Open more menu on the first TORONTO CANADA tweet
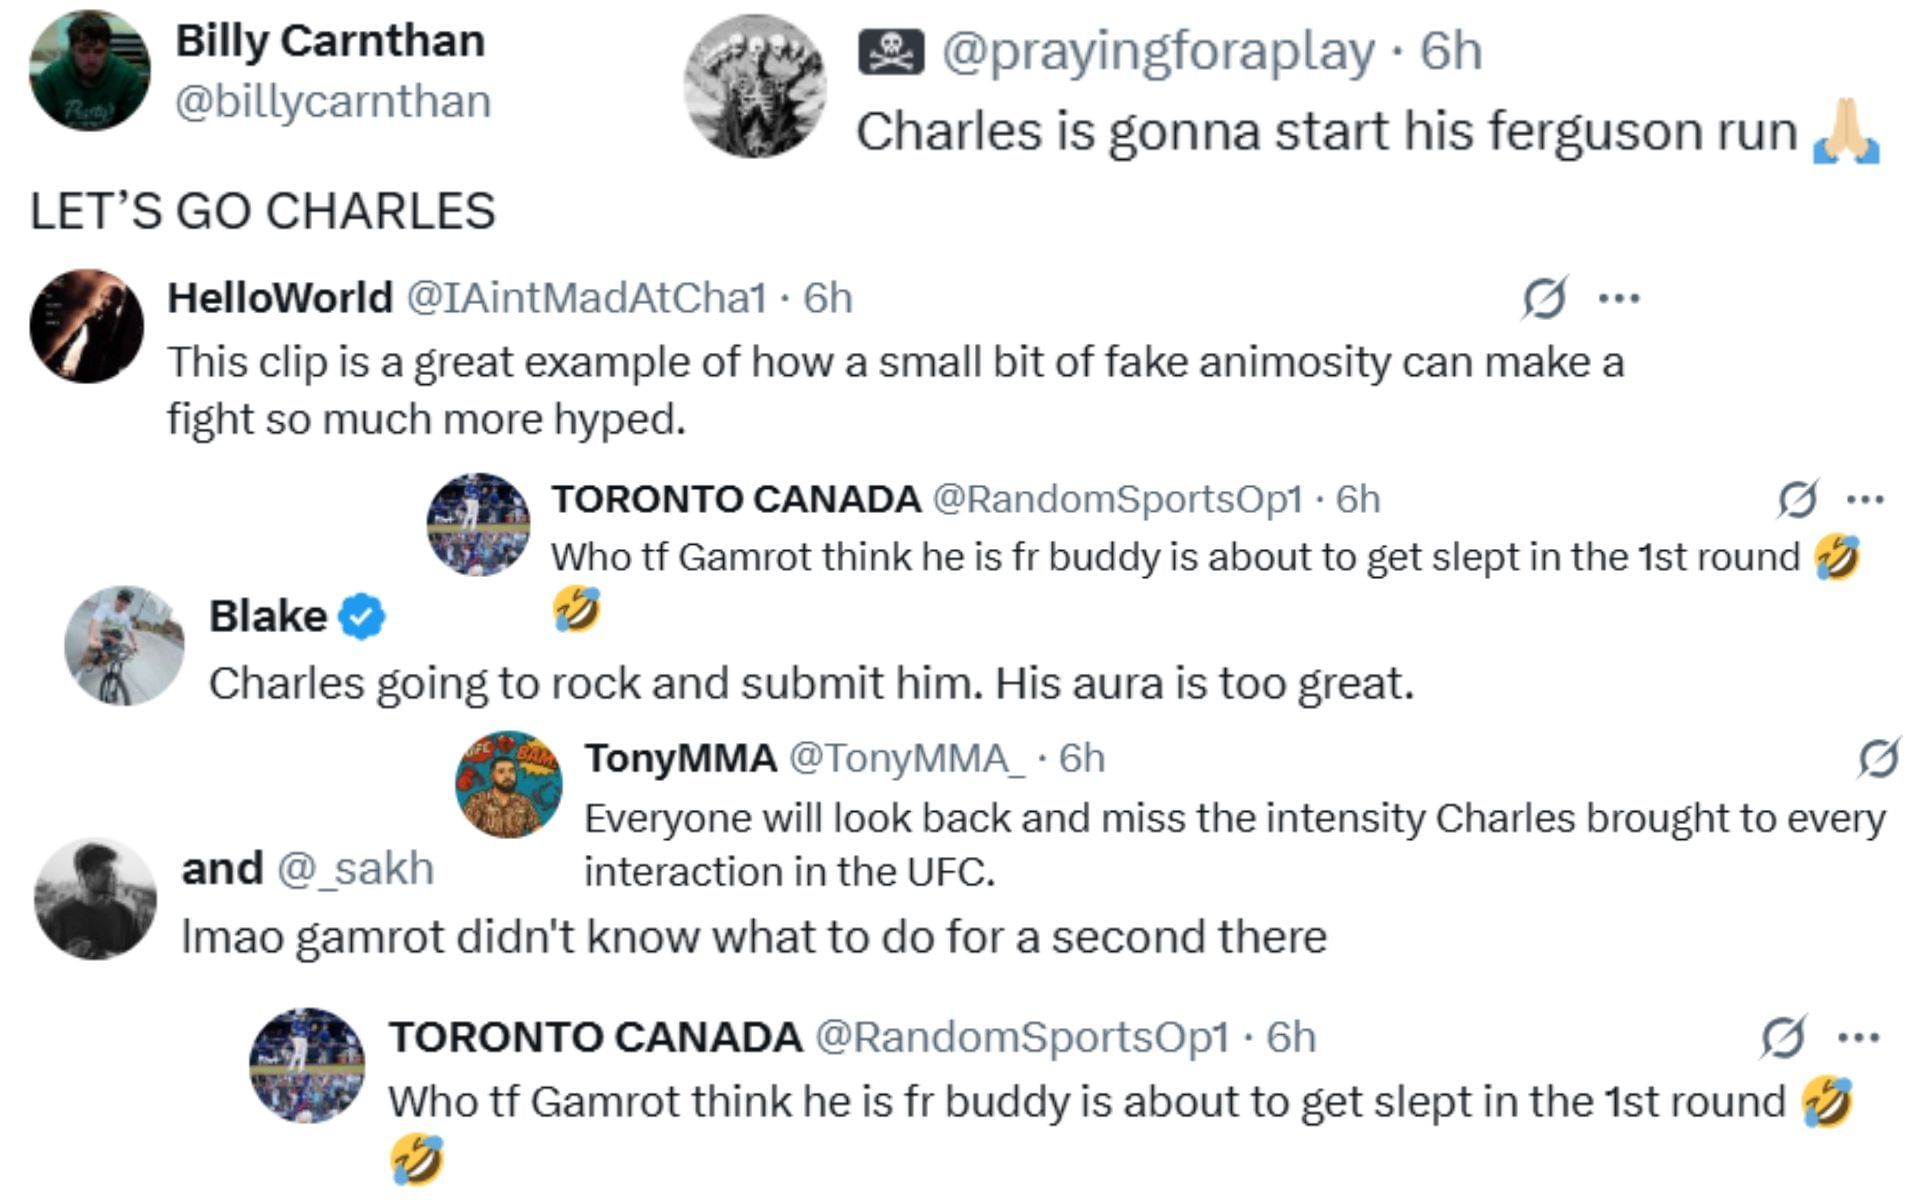Viewport: 1920px width, 1200px height. pos(1865,498)
